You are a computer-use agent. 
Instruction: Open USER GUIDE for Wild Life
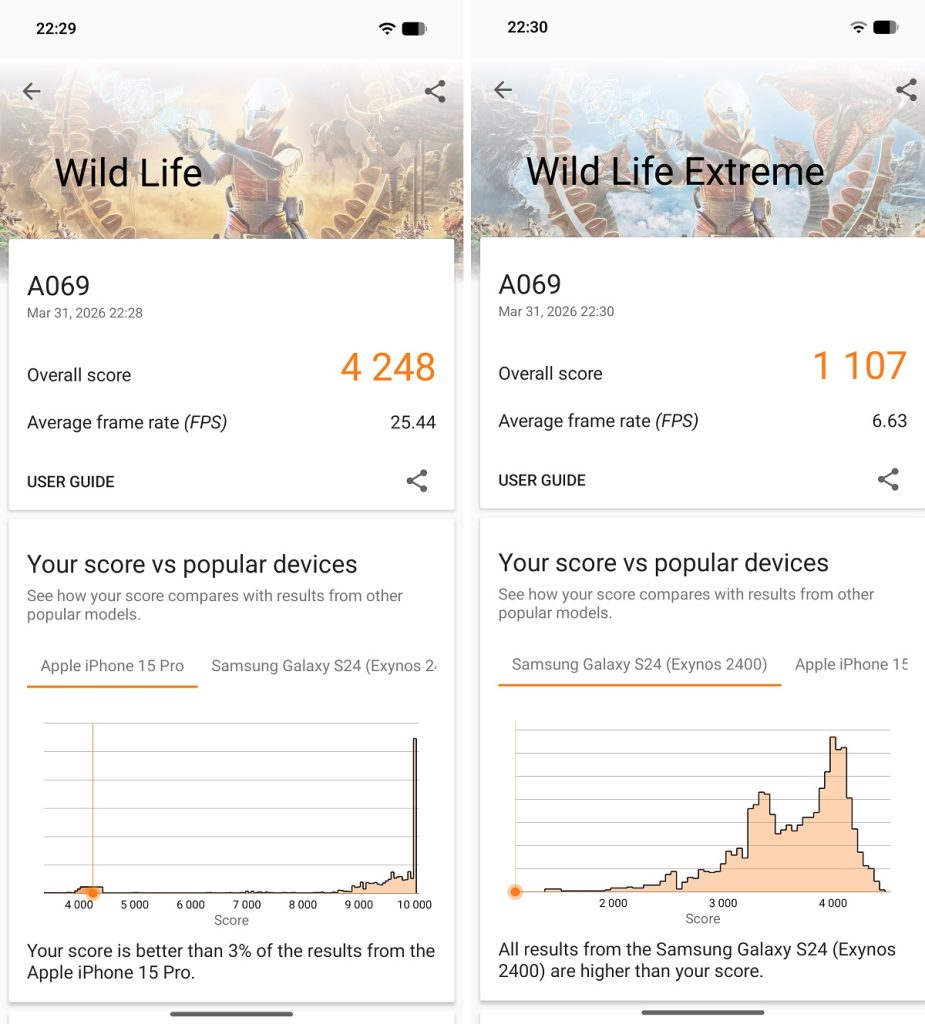pos(71,482)
